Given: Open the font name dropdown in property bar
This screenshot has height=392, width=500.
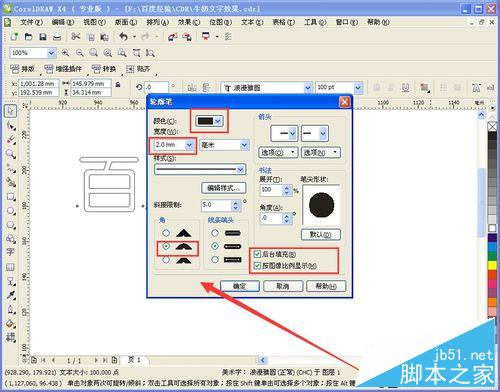Looking at the screenshot, I should pos(308,88).
